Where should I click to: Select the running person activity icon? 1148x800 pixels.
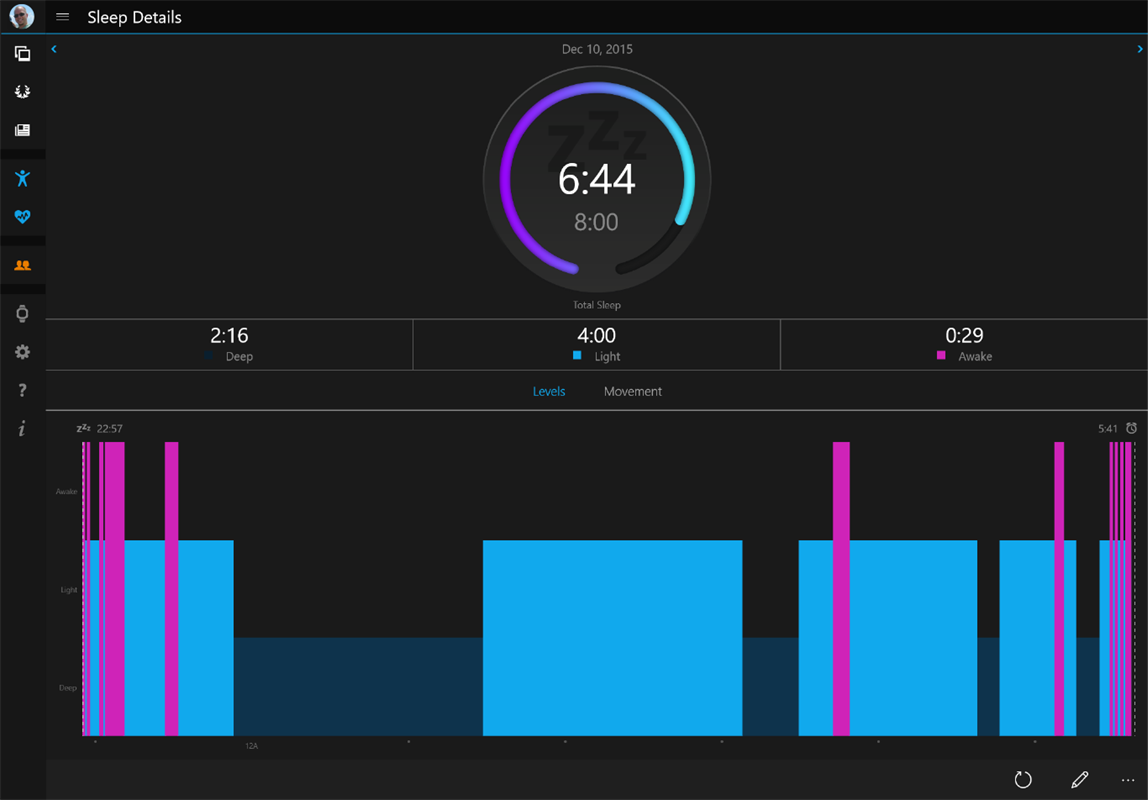(22, 178)
